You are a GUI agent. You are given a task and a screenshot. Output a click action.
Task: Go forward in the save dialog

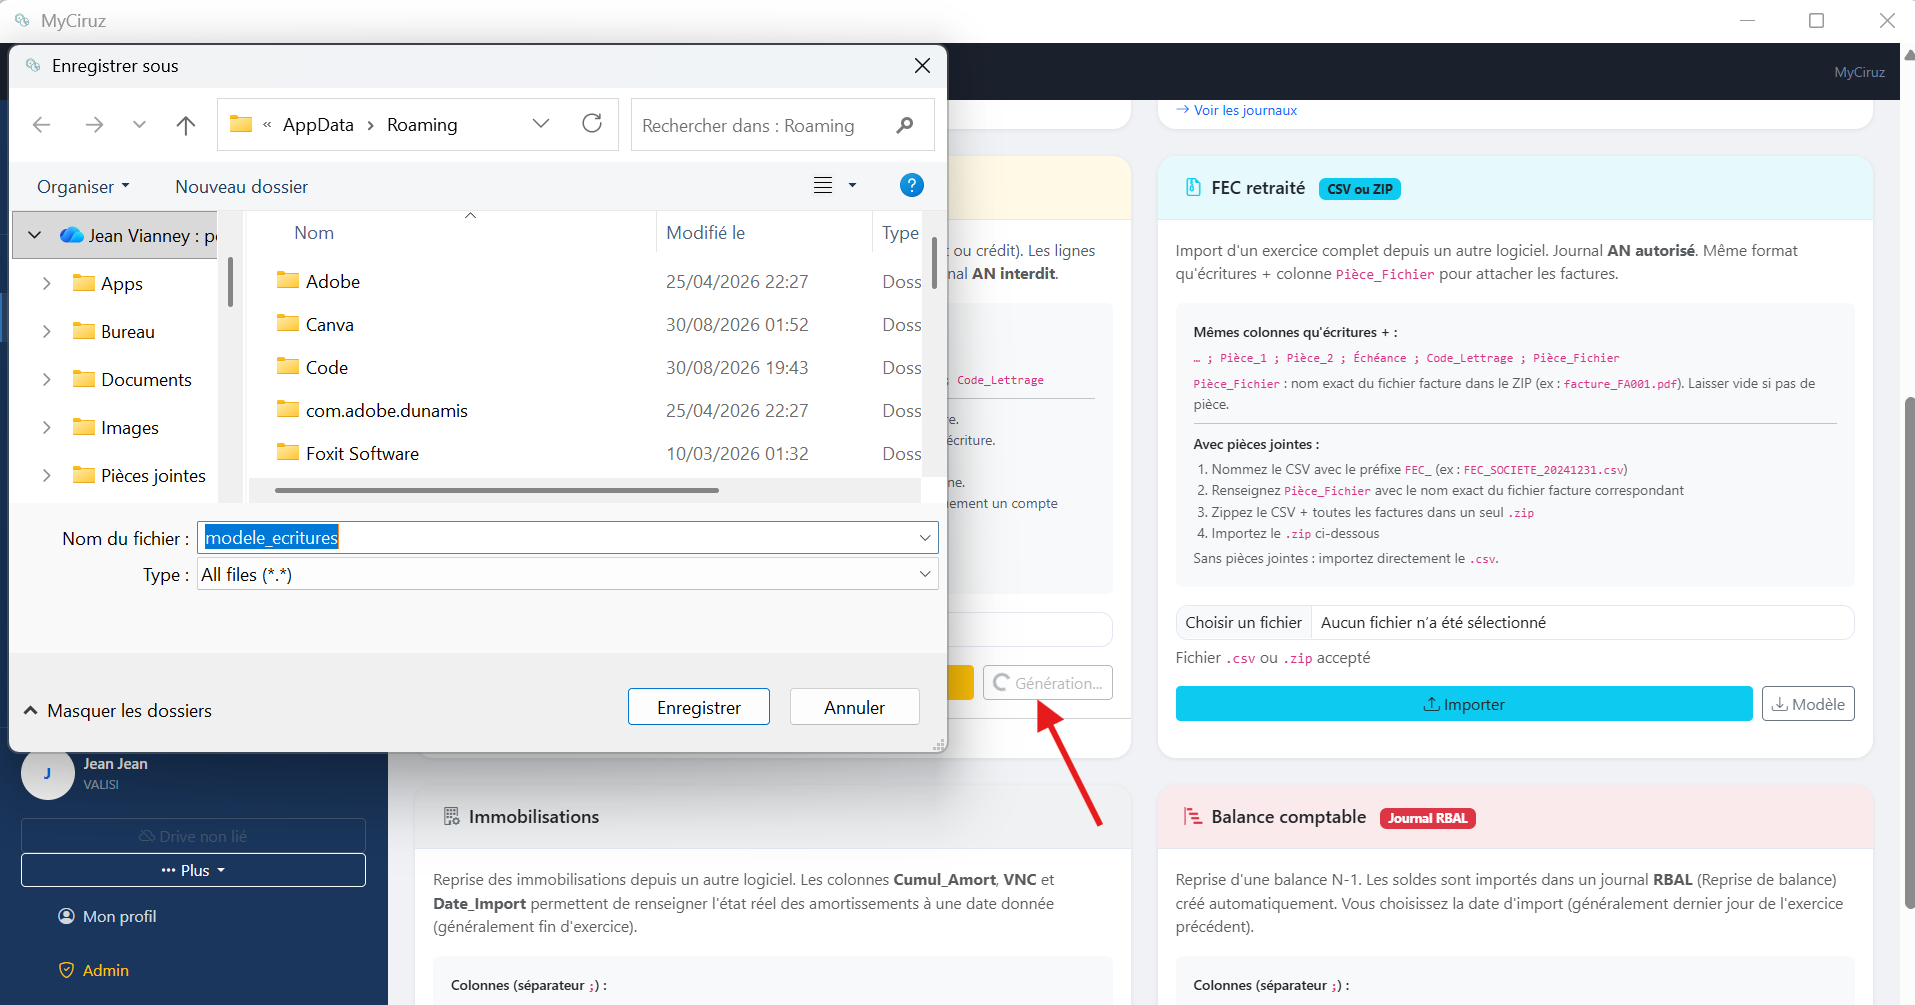[94, 125]
